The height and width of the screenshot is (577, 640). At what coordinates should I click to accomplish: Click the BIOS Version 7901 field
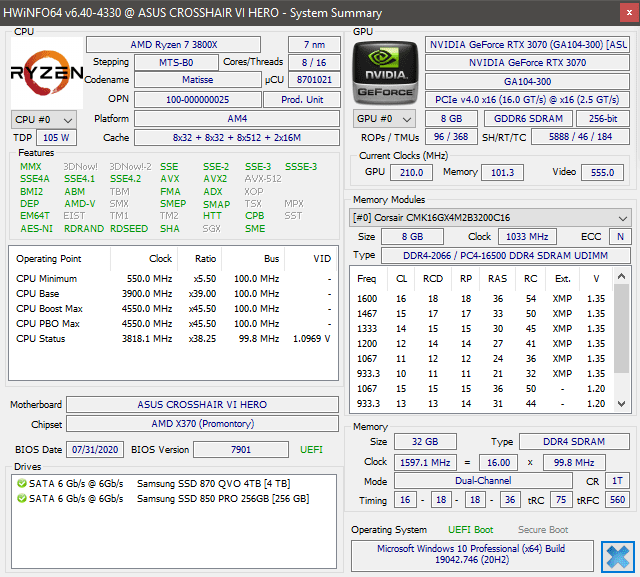pyautogui.click(x=241, y=450)
